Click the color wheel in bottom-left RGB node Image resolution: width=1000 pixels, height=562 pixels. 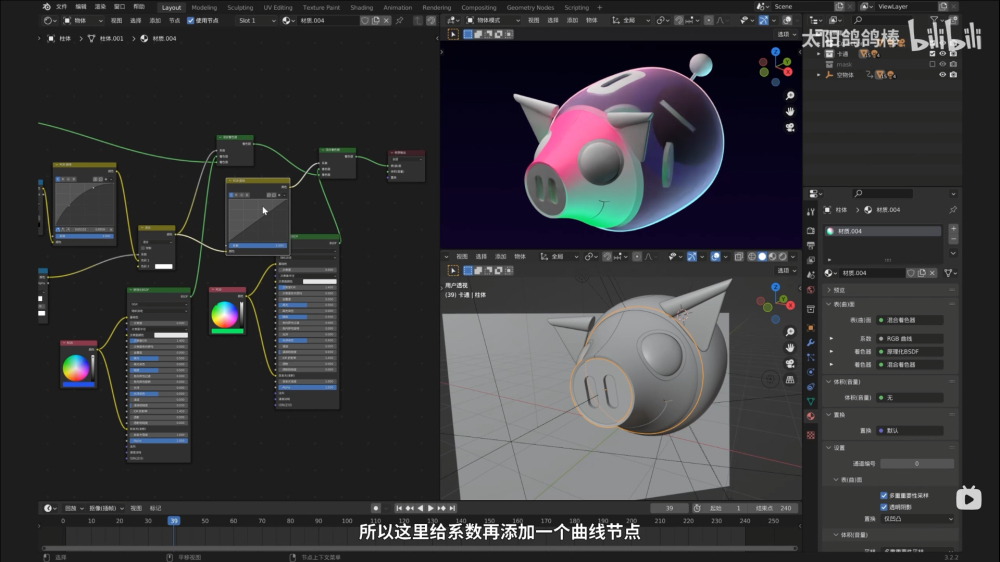(x=75, y=367)
